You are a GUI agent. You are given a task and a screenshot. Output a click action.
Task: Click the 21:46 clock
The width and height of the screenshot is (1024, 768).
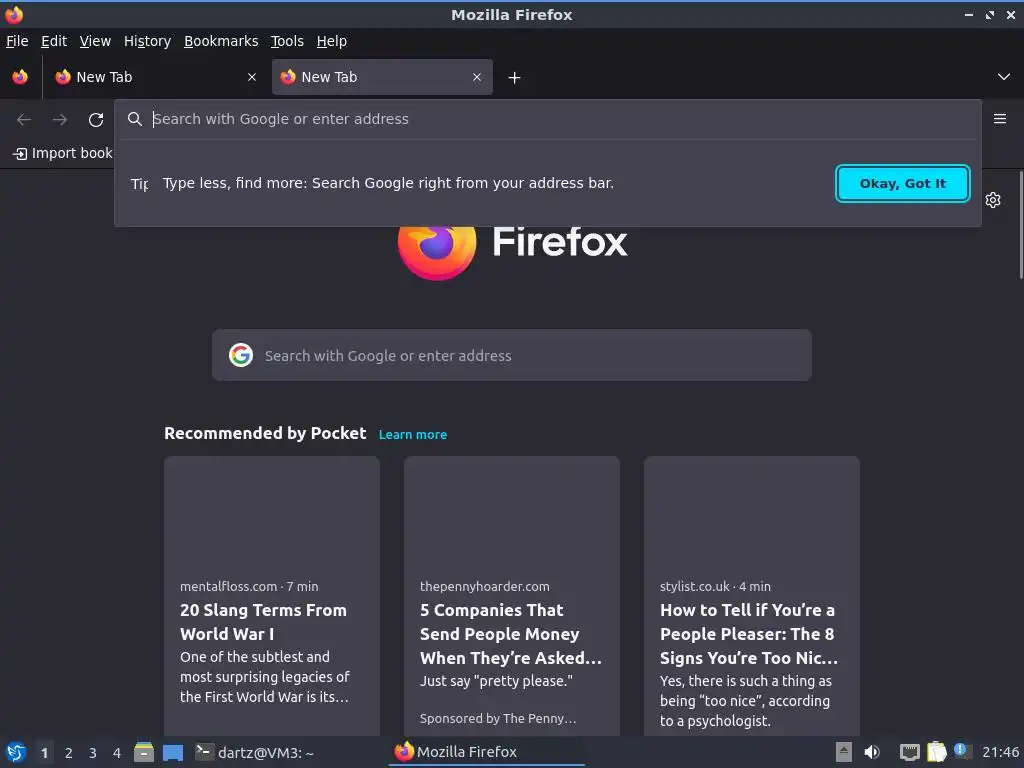(x=1000, y=752)
